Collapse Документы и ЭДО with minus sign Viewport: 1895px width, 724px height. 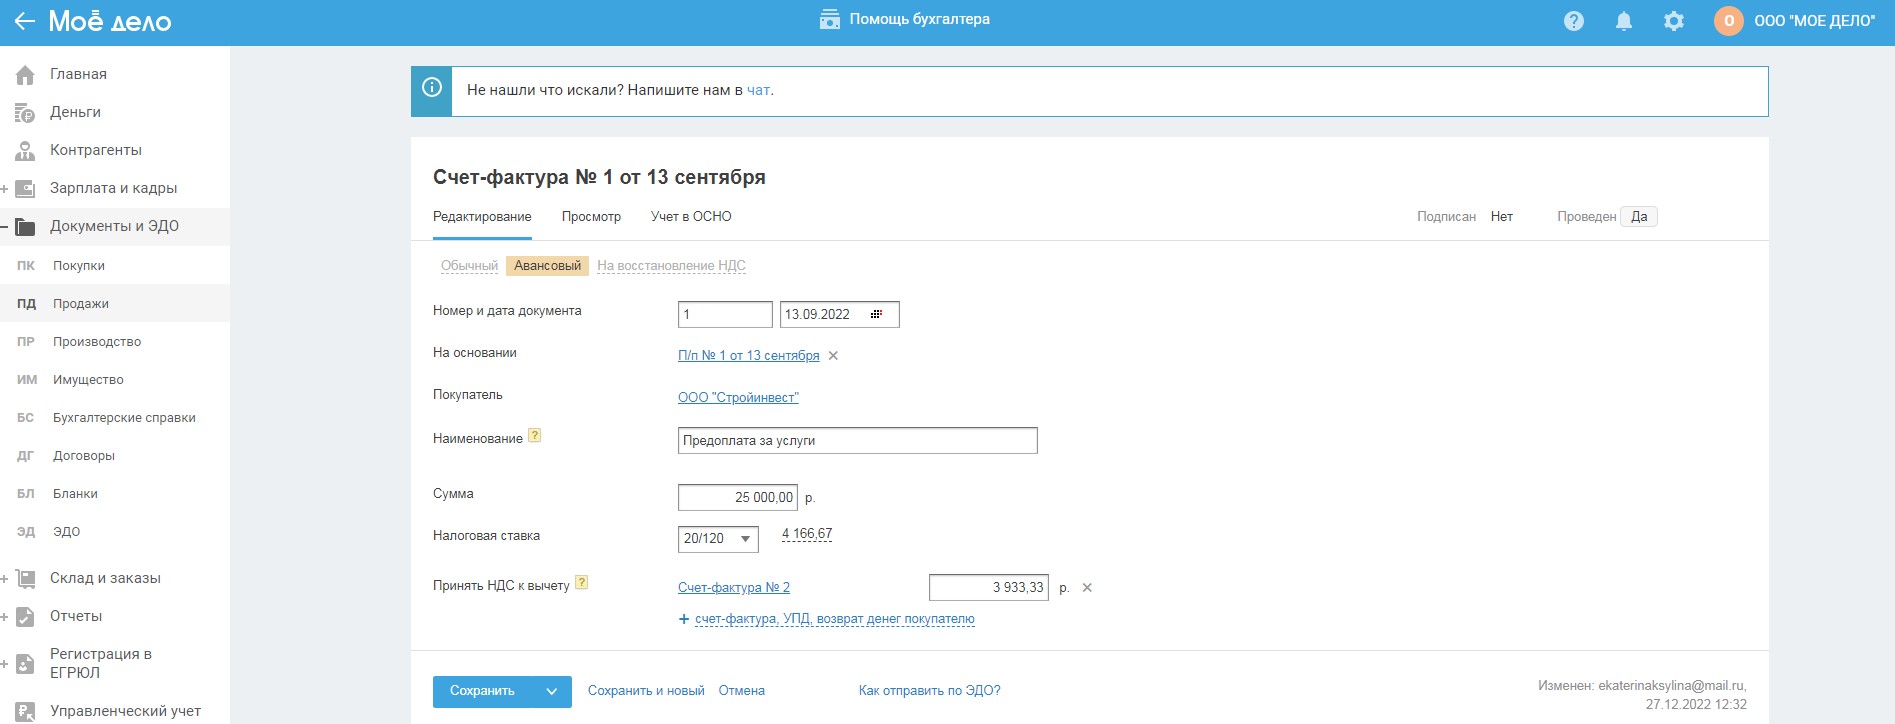coord(5,226)
